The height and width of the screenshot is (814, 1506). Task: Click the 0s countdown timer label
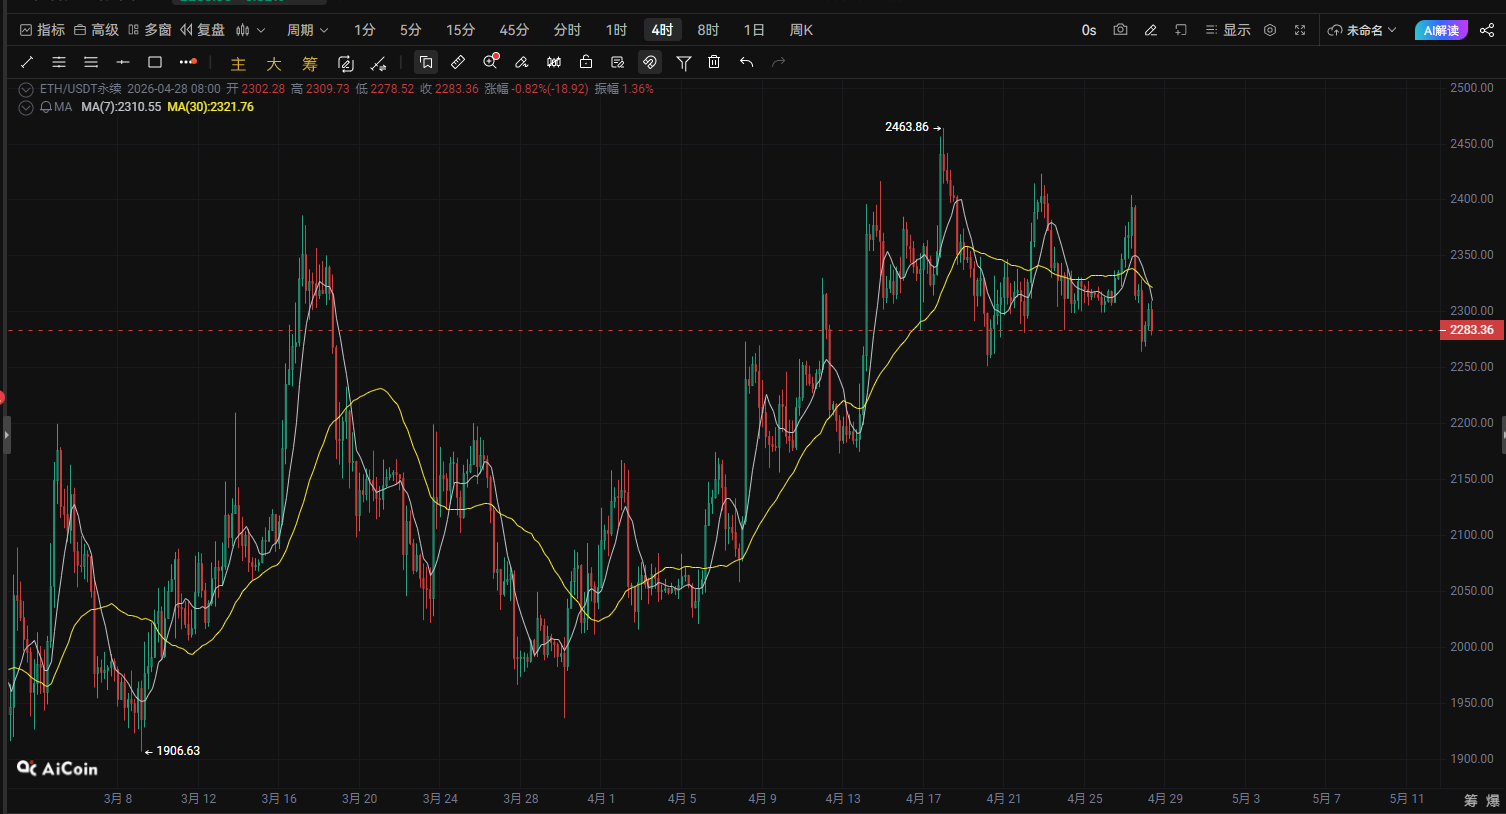tap(1089, 30)
